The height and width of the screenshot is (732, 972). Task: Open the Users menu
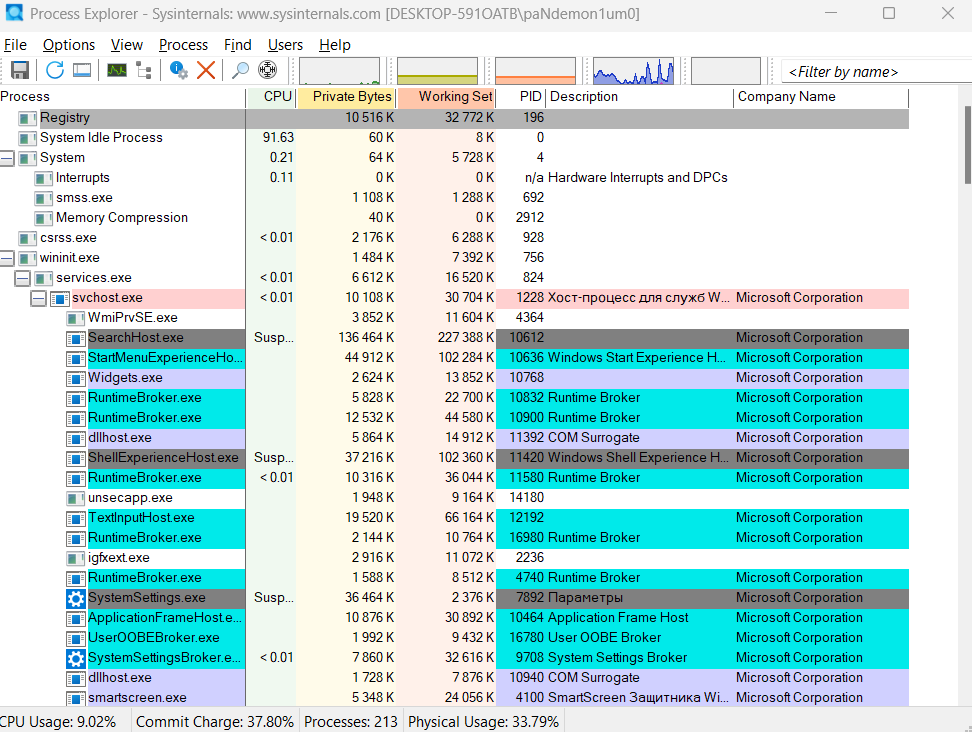click(285, 45)
